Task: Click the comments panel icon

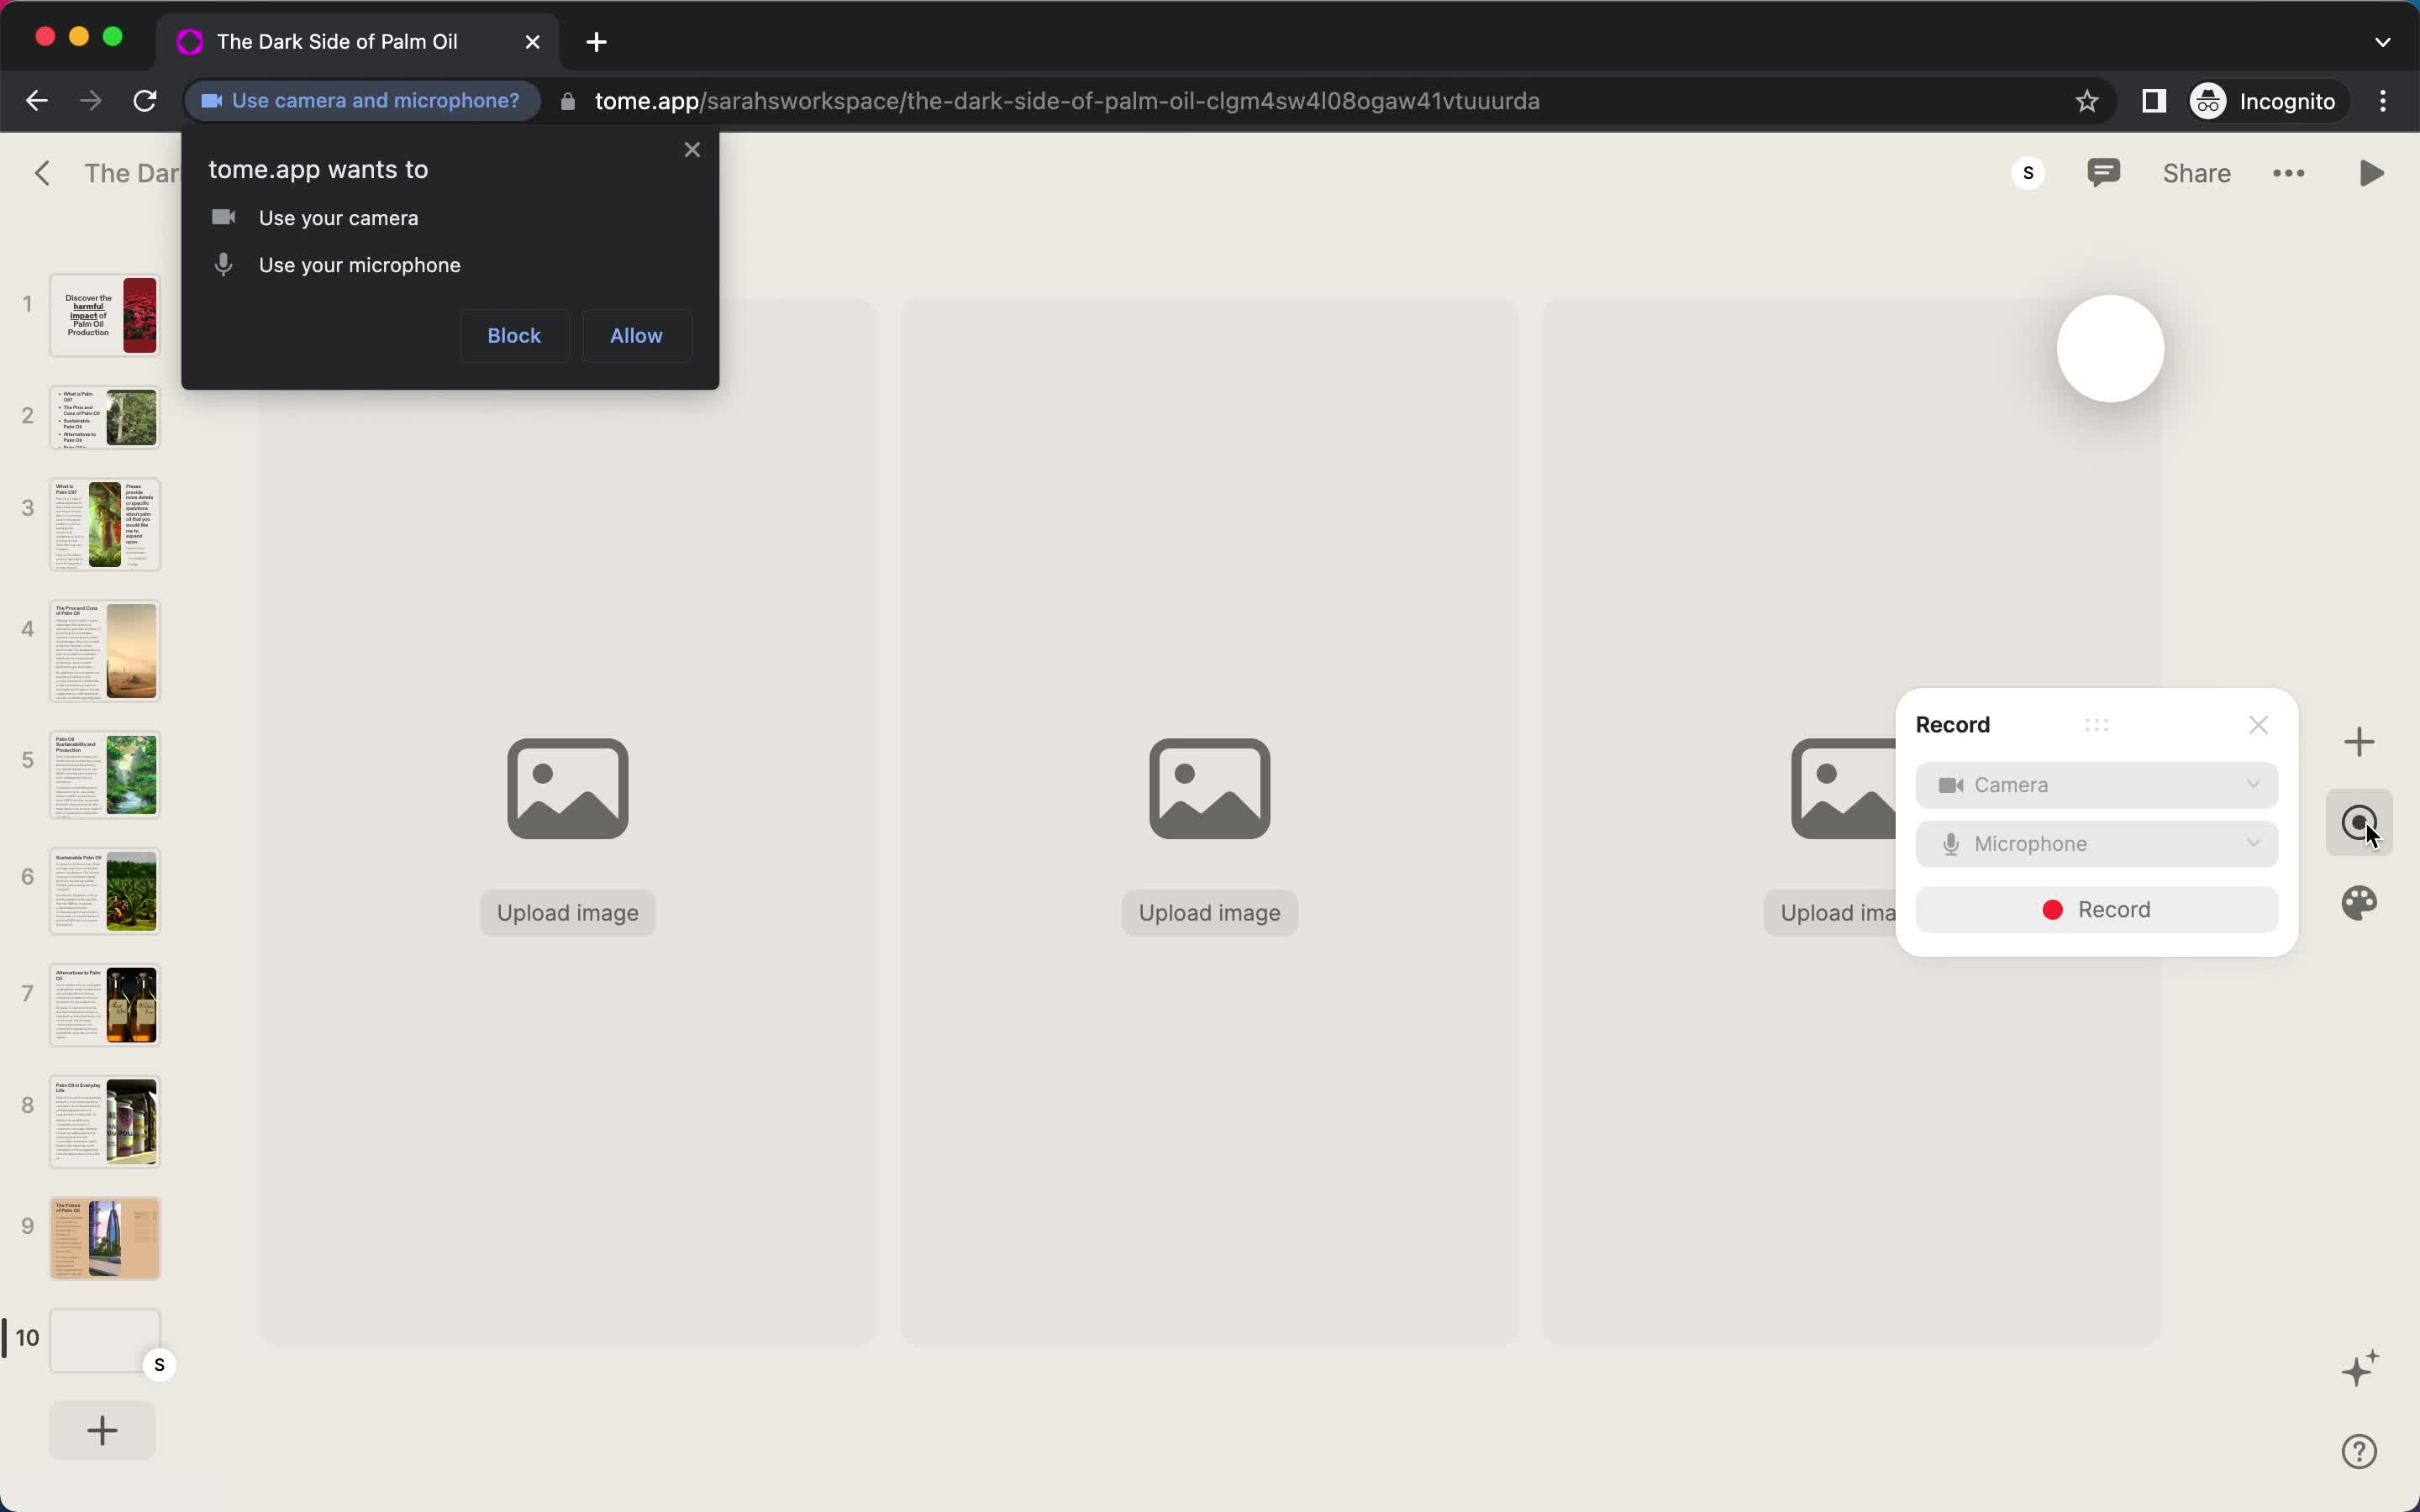Action: point(2103,172)
